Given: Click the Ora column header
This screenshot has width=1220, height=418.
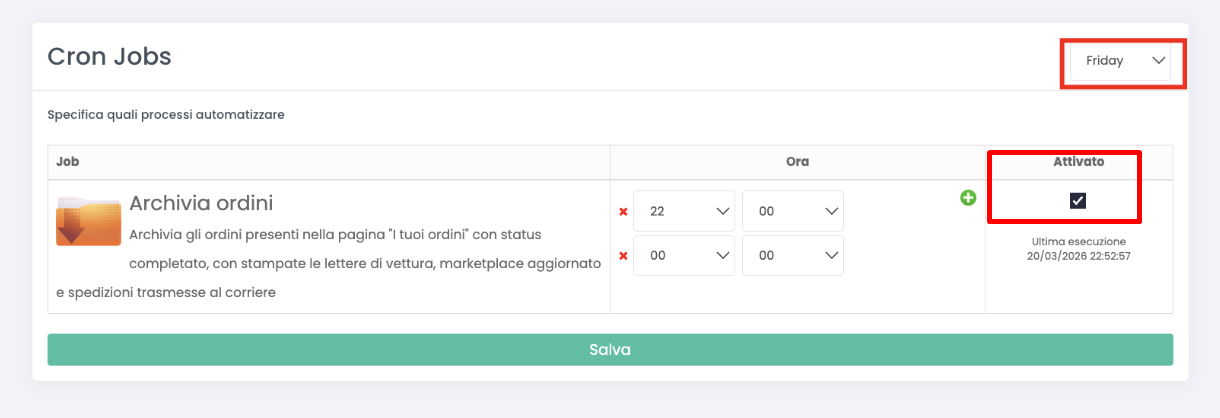Looking at the screenshot, I should (x=797, y=161).
